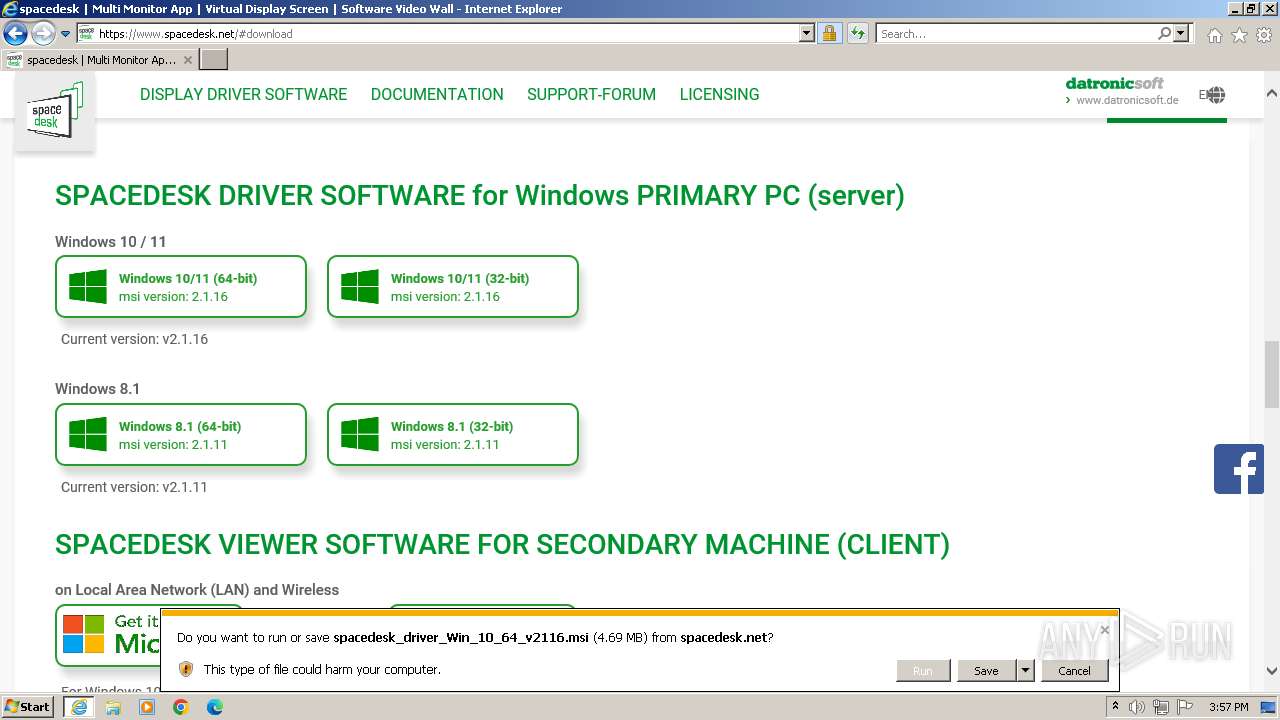Open the Tools gear icon

1264,35
